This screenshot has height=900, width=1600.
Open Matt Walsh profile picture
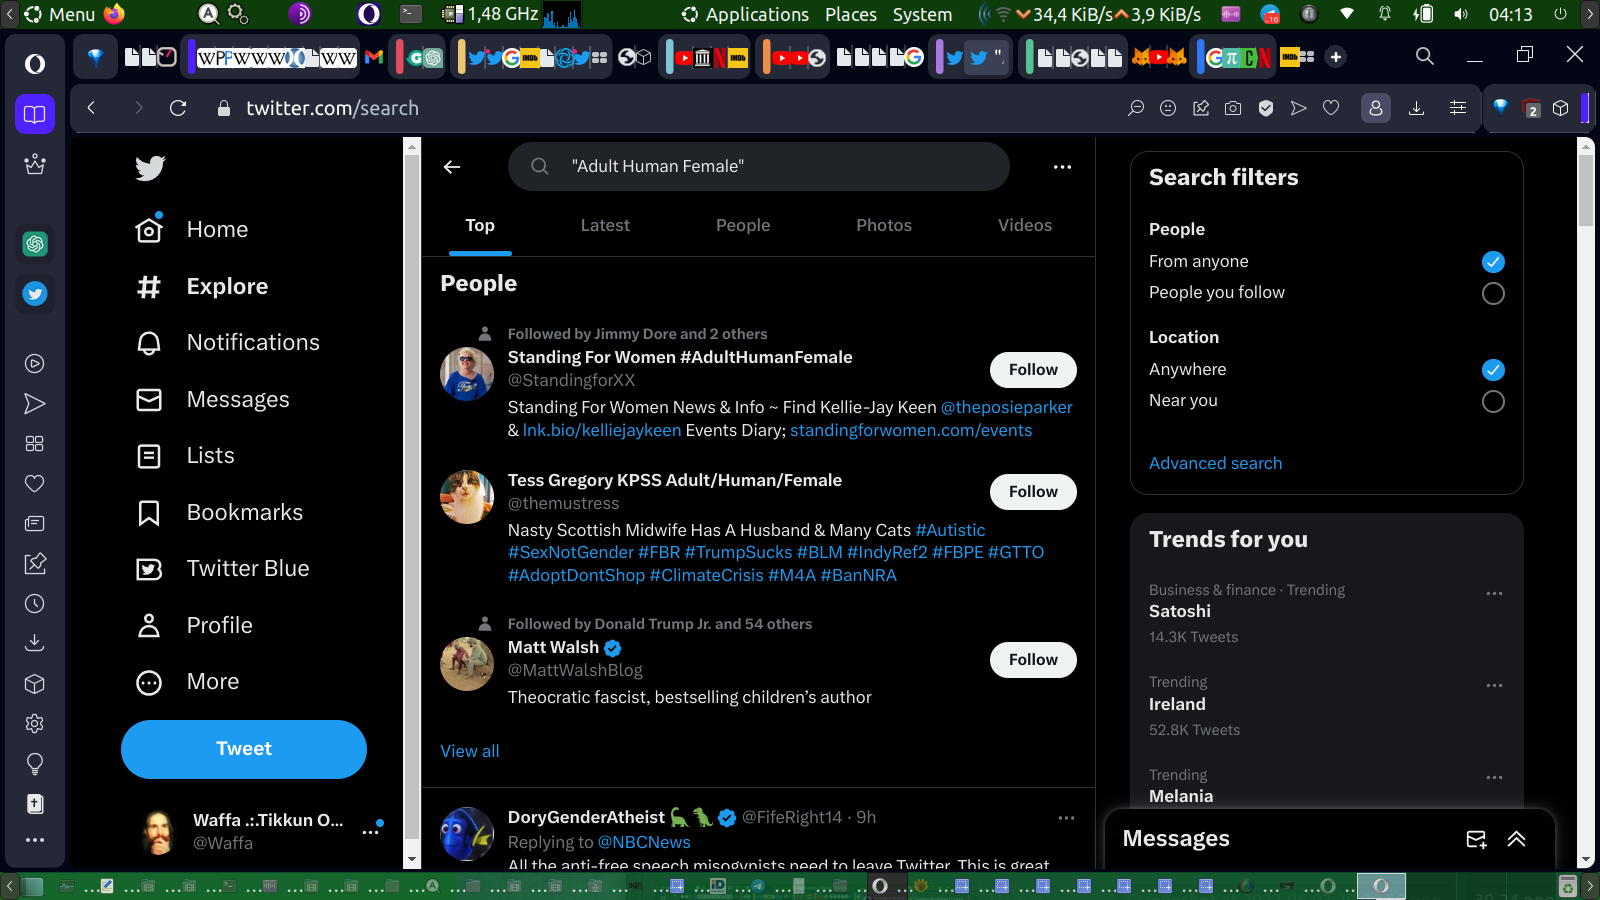(x=467, y=664)
